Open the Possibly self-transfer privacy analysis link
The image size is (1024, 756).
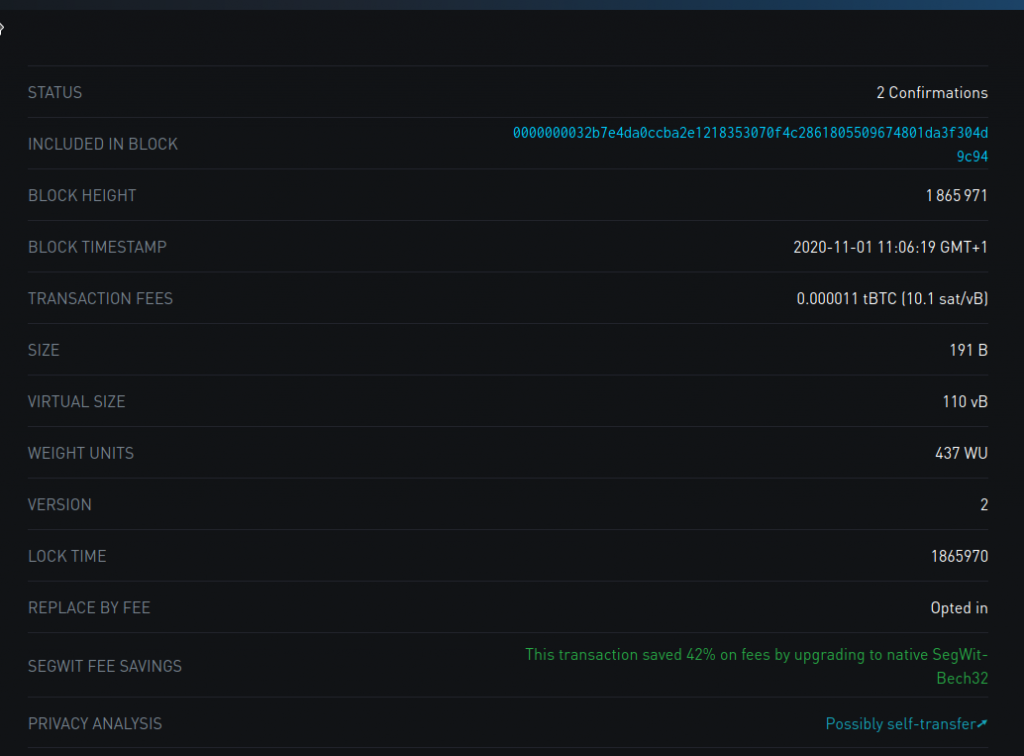click(x=906, y=724)
